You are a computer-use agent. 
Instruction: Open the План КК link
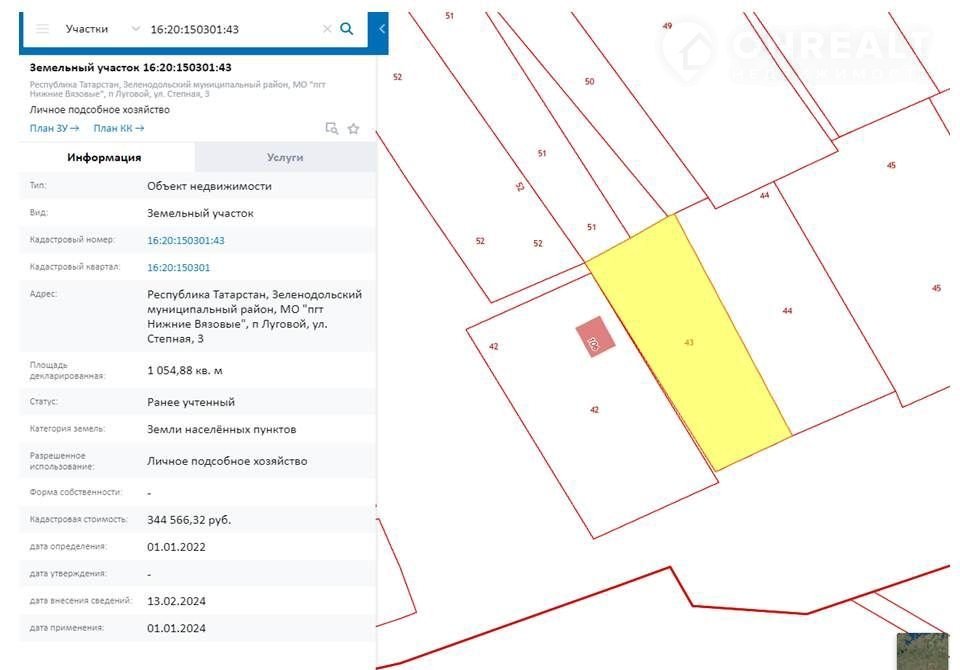(x=118, y=128)
